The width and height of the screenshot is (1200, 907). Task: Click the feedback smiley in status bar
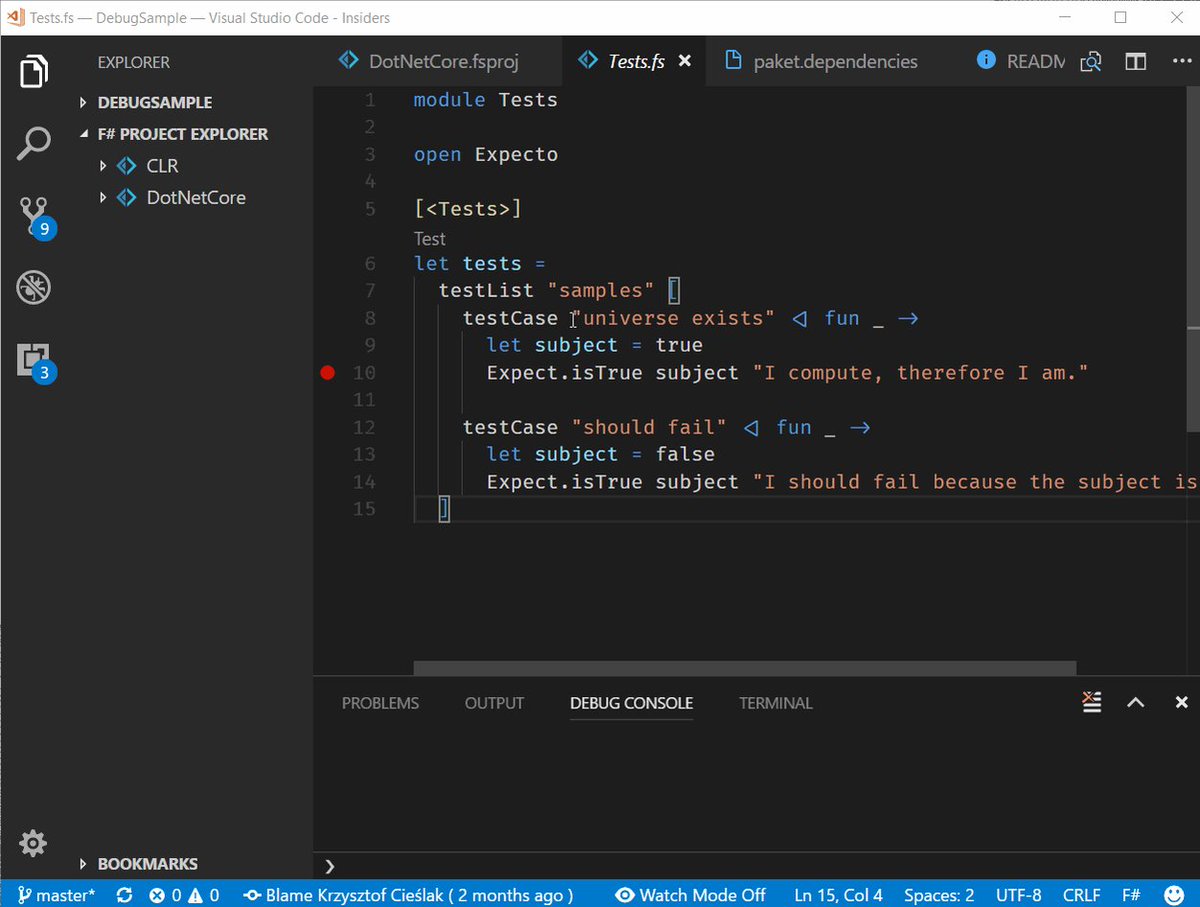pos(1174,895)
